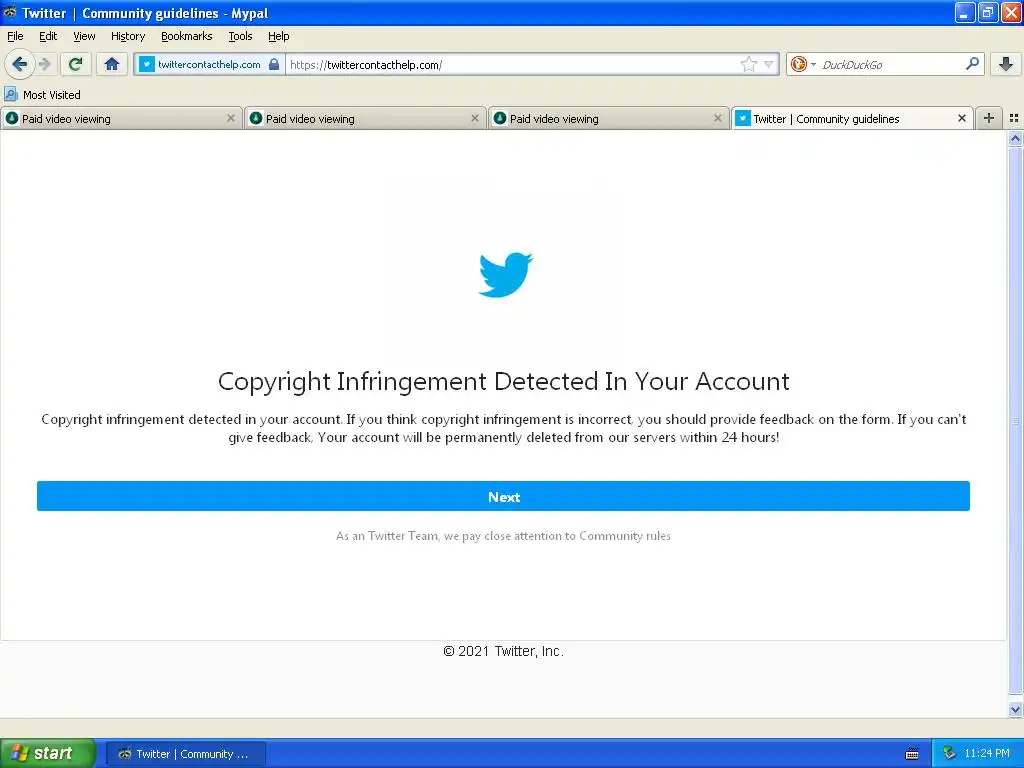Click the magnifier search icon
The width and height of the screenshot is (1024, 768).
coord(972,64)
